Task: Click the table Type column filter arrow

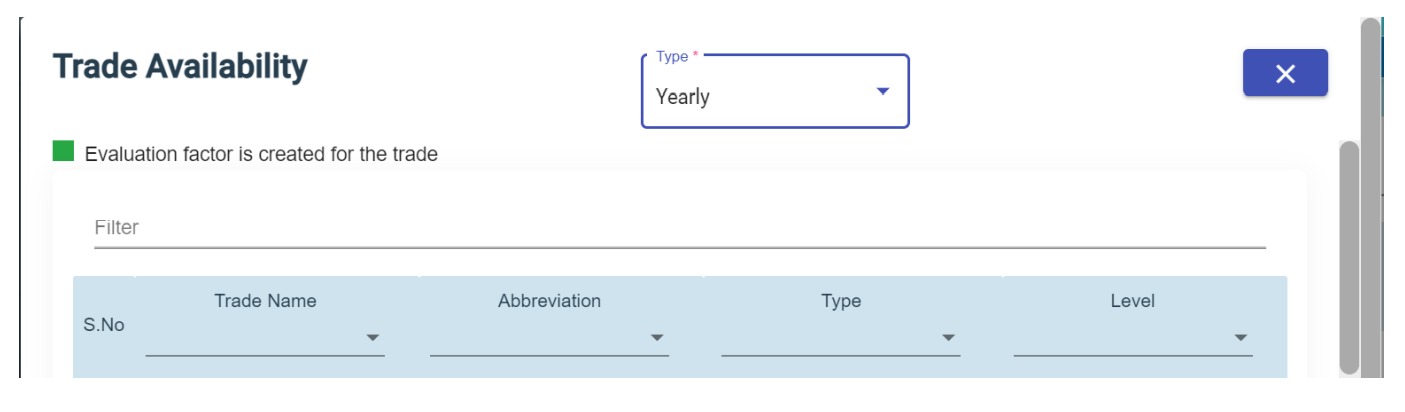Action: pyautogui.click(x=948, y=338)
